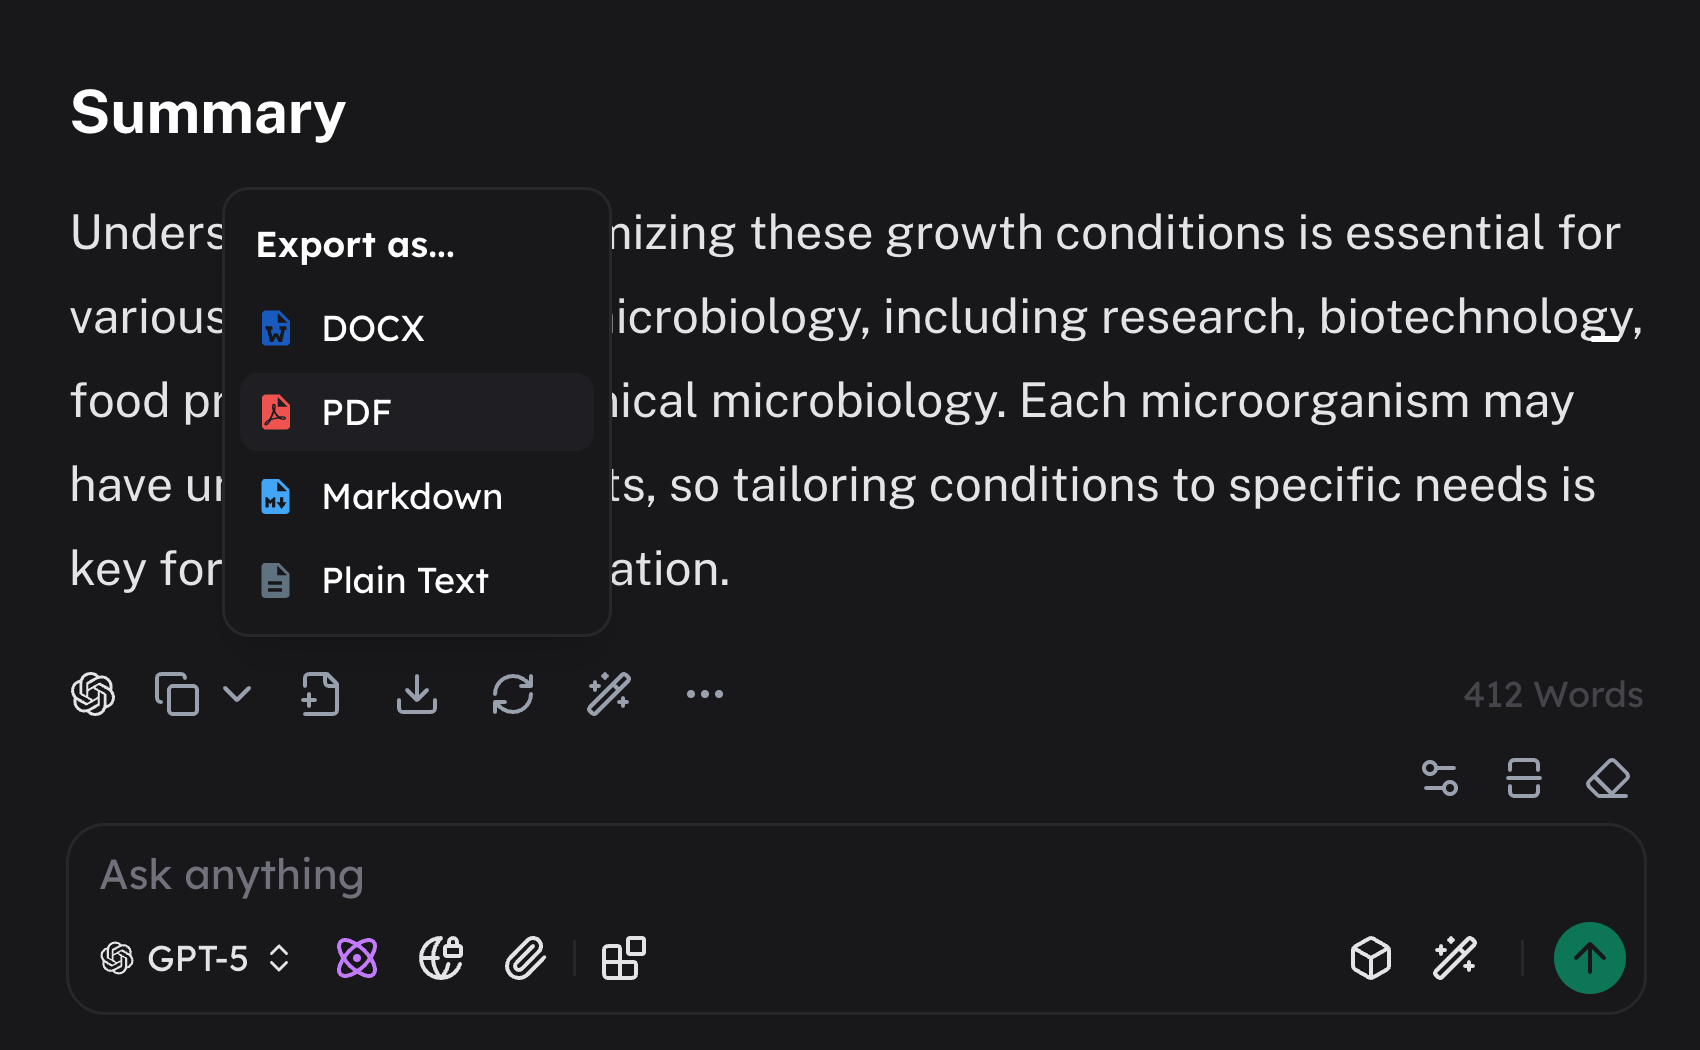Image resolution: width=1700 pixels, height=1050 pixels.
Task: Click the download export icon
Action: (417, 694)
